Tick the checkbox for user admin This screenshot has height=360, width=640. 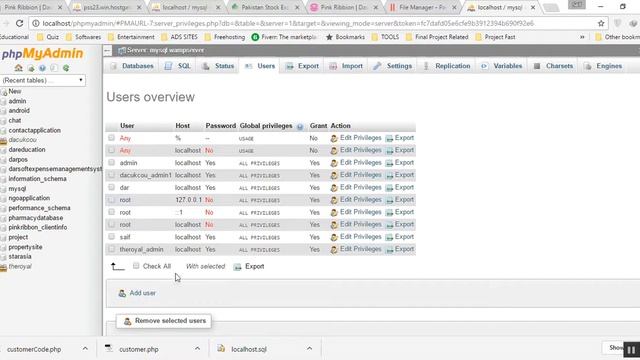[x=111, y=162]
